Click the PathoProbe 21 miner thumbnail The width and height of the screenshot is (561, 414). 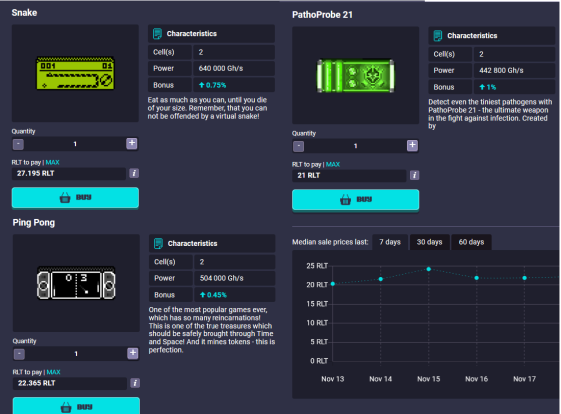click(x=355, y=76)
